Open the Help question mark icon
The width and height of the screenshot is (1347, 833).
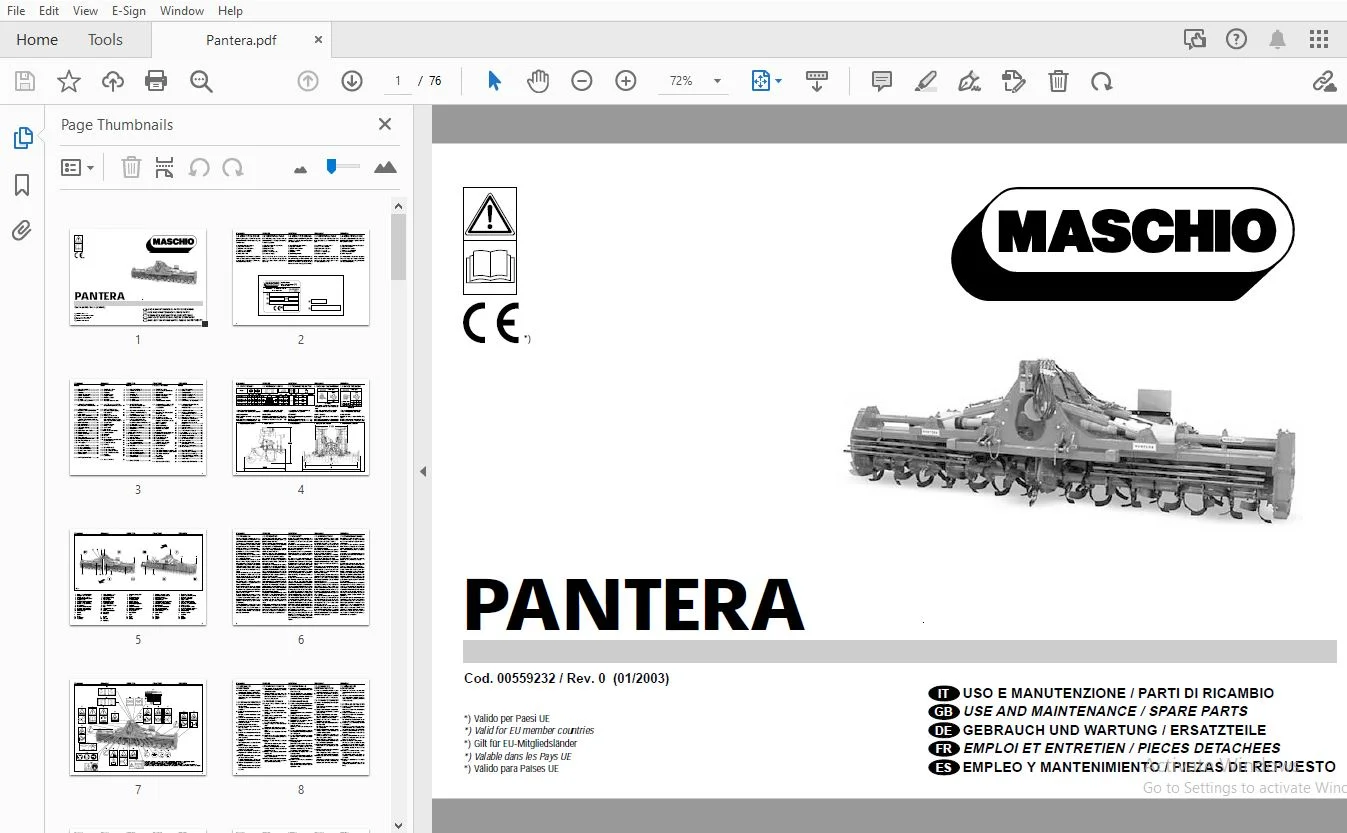[x=1237, y=40]
